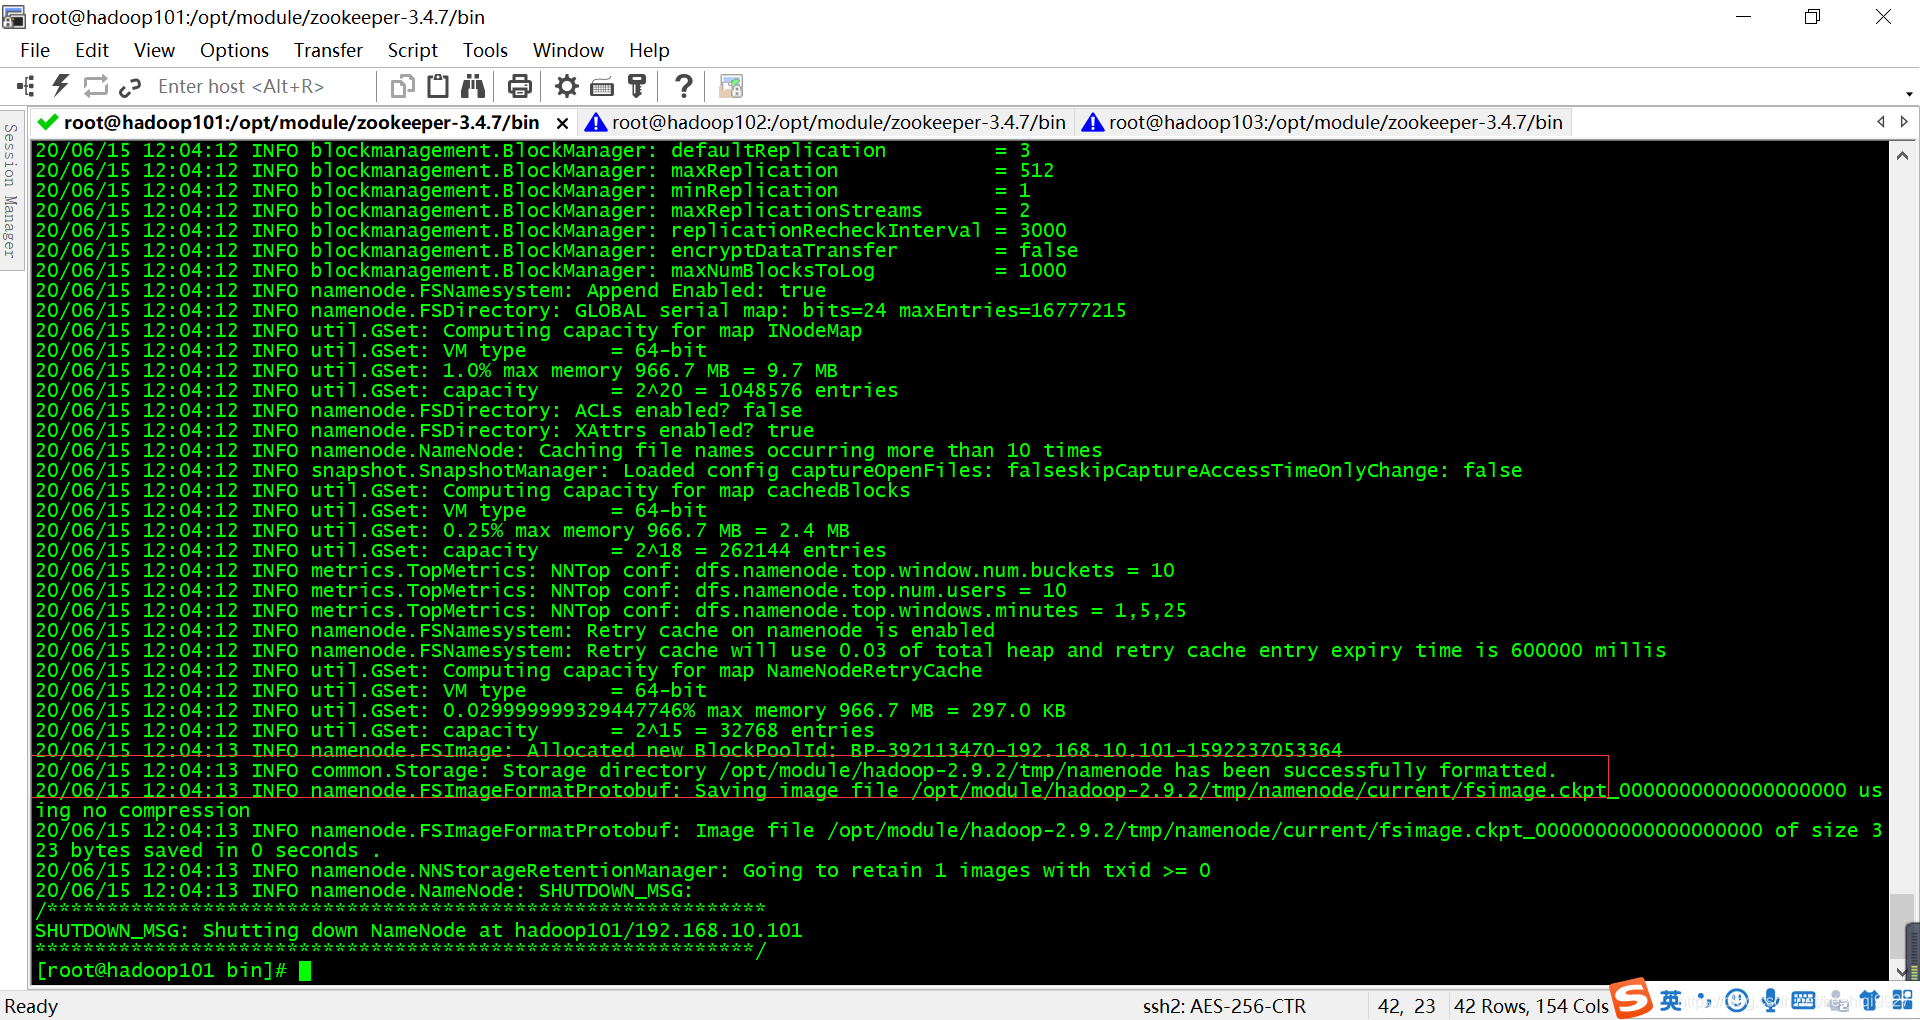
Task: Open the File menu
Action: coord(35,50)
